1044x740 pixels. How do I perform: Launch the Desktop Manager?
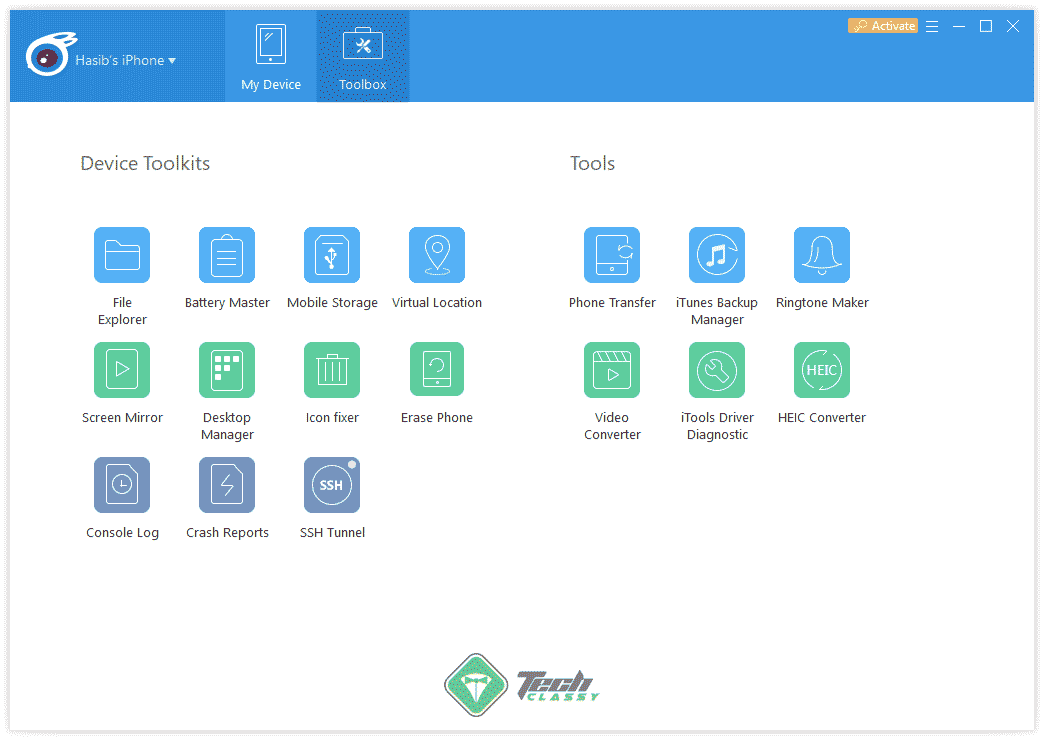coord(227,370)
